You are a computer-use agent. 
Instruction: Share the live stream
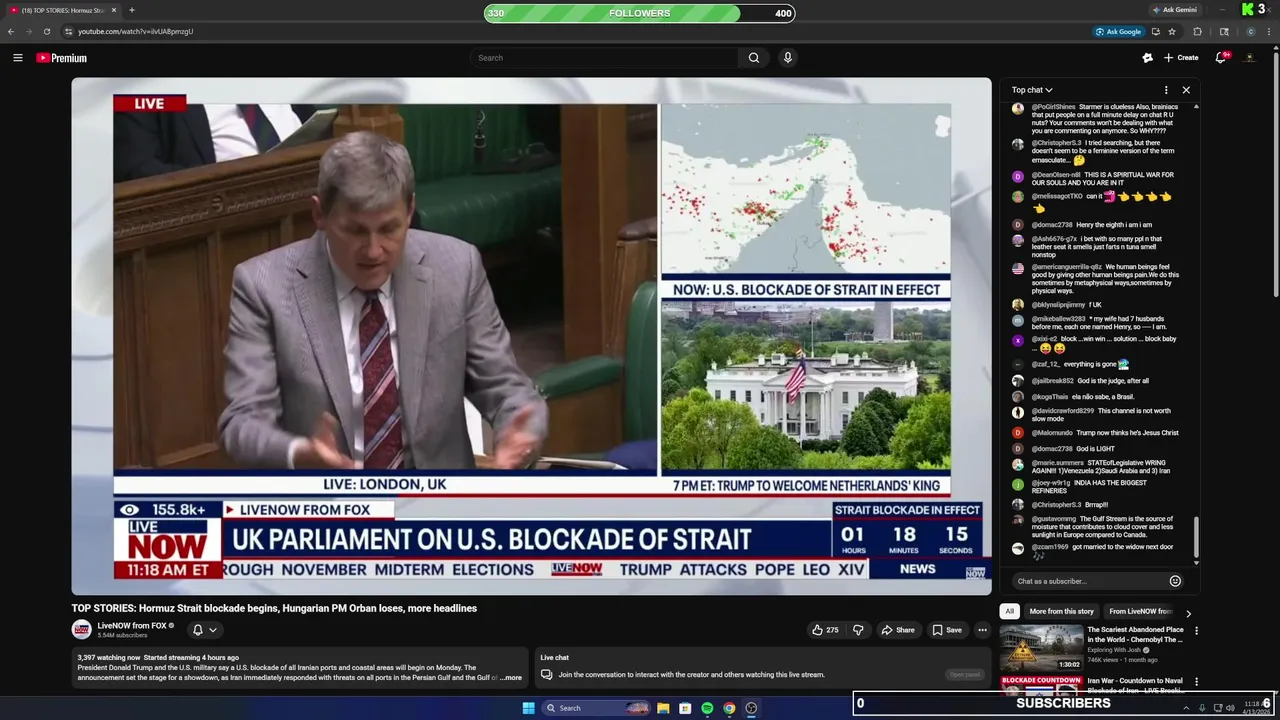point(897,630)
